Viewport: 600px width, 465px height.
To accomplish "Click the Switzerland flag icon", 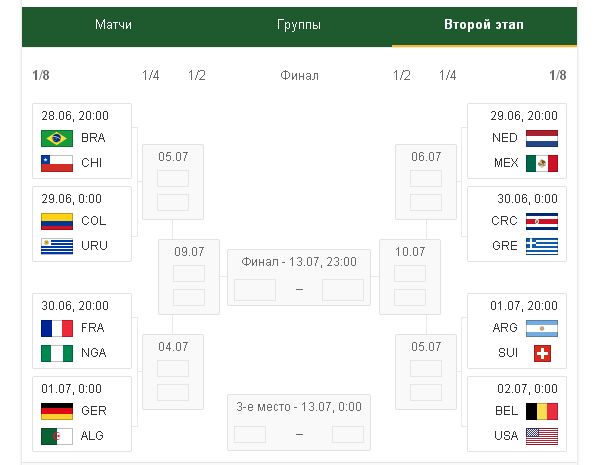I will [x=542, y=353].
